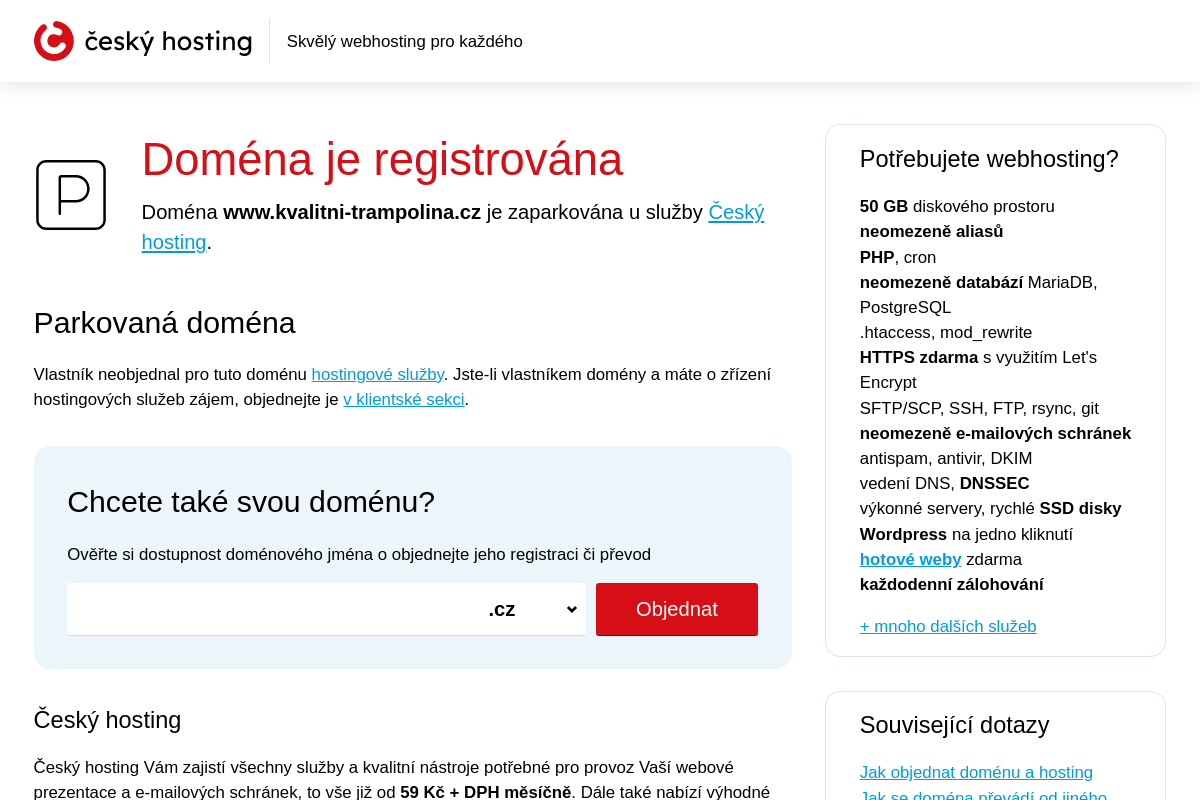This screenshot has height=800, width=1200.
Task: Click the "český hosting" logo text
Action: coord(167,41)
